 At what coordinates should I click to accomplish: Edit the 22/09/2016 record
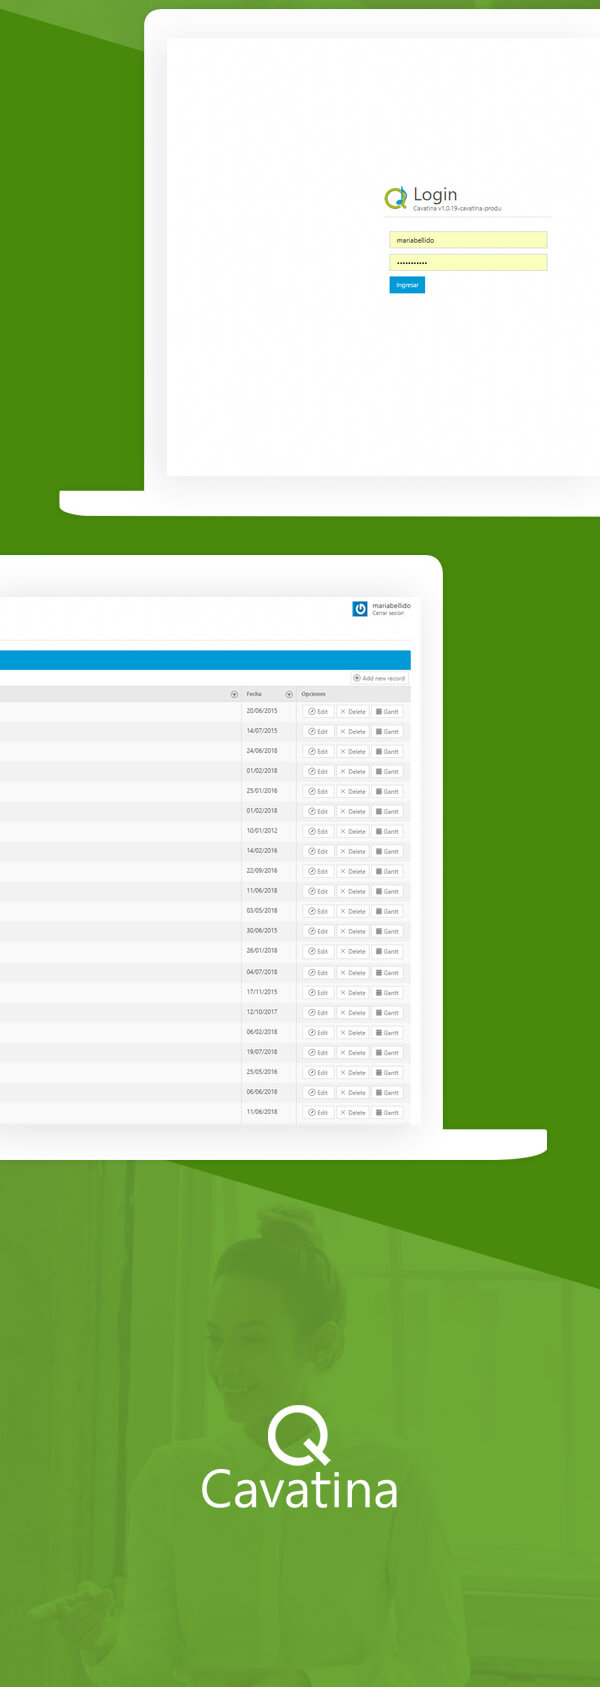click(318, 872)
